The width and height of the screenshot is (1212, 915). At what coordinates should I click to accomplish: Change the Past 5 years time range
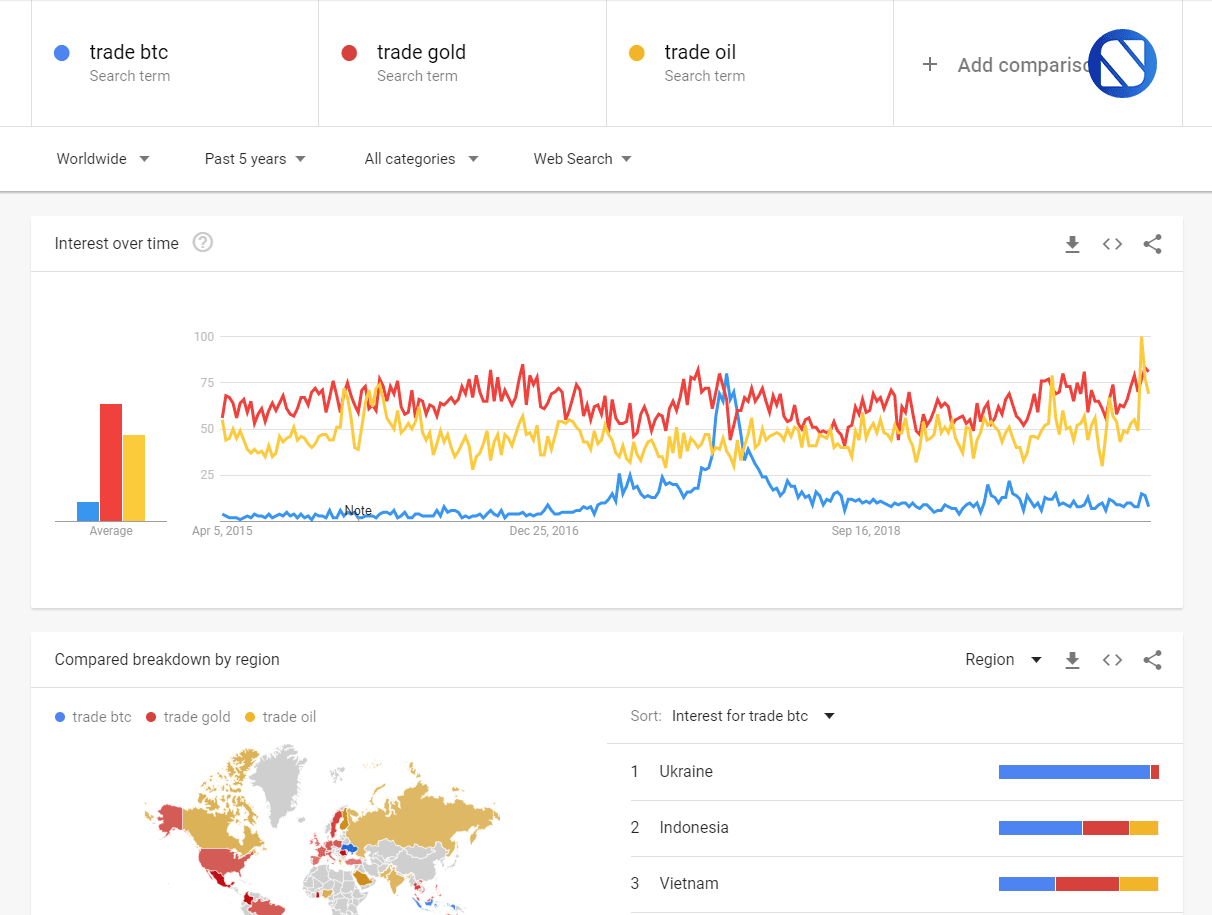click(x=255, y=159)
